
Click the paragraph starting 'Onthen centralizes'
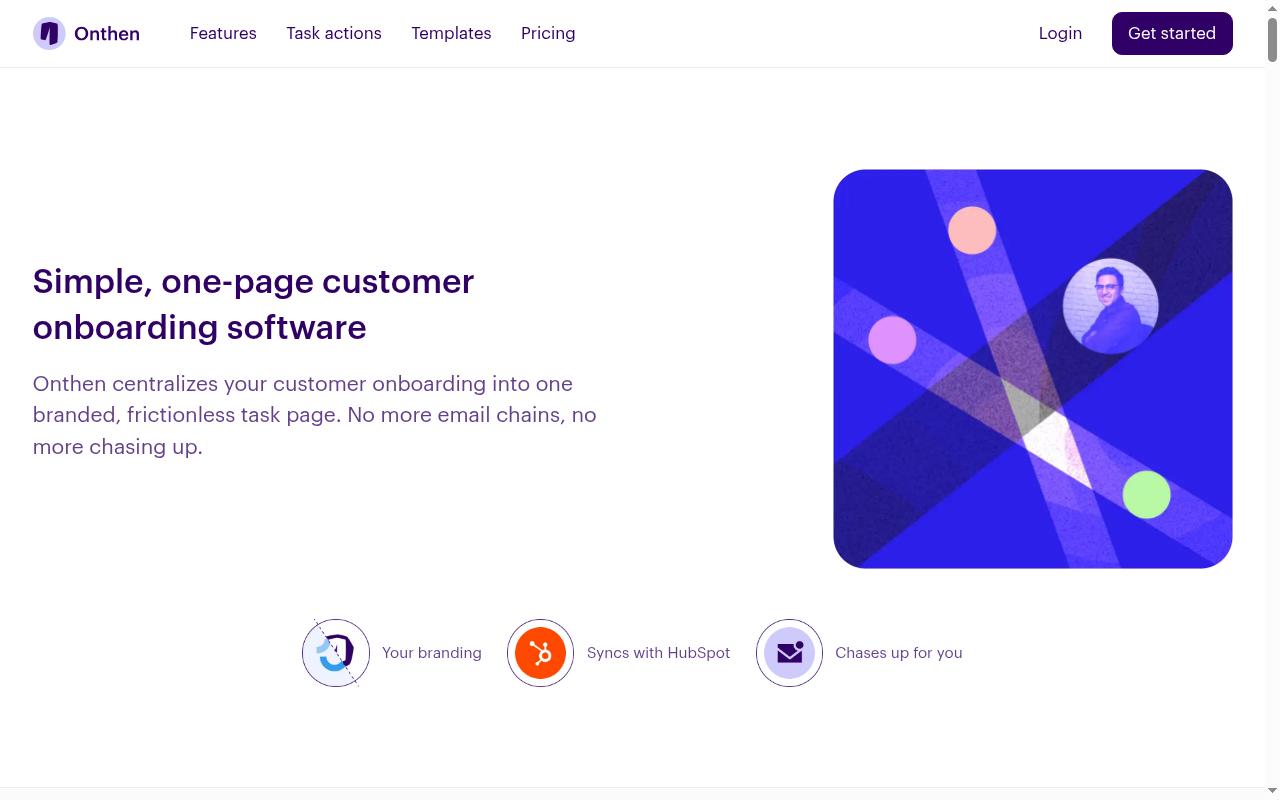(315, 415)
